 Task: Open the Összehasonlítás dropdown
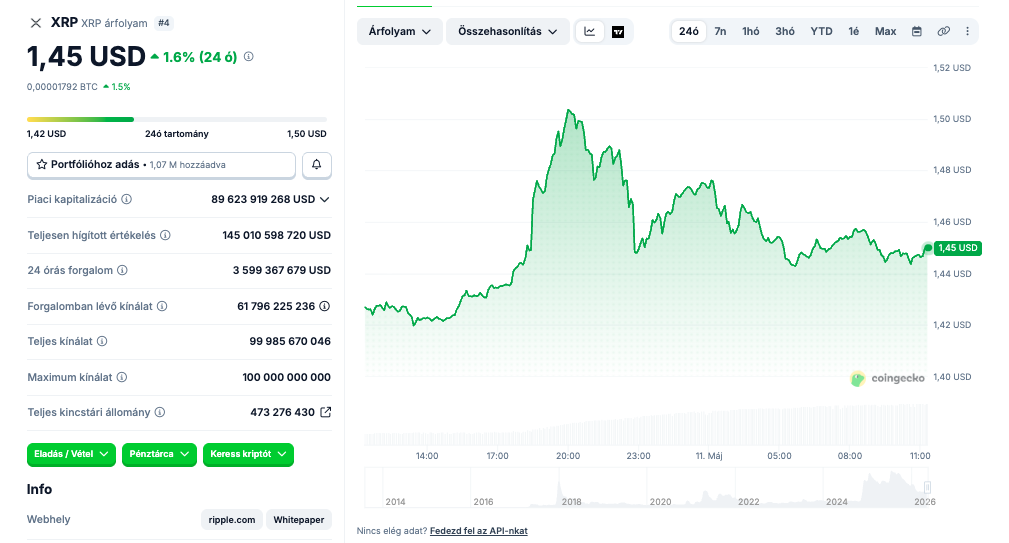[508, 32]
